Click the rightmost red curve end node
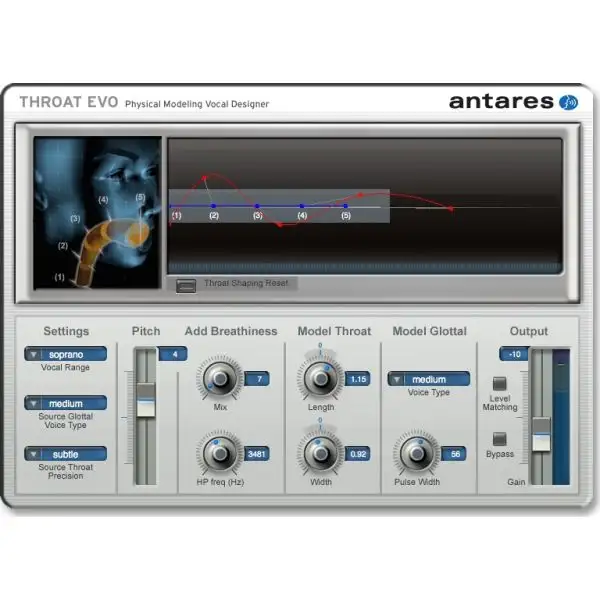 click(x=451, y=209)
